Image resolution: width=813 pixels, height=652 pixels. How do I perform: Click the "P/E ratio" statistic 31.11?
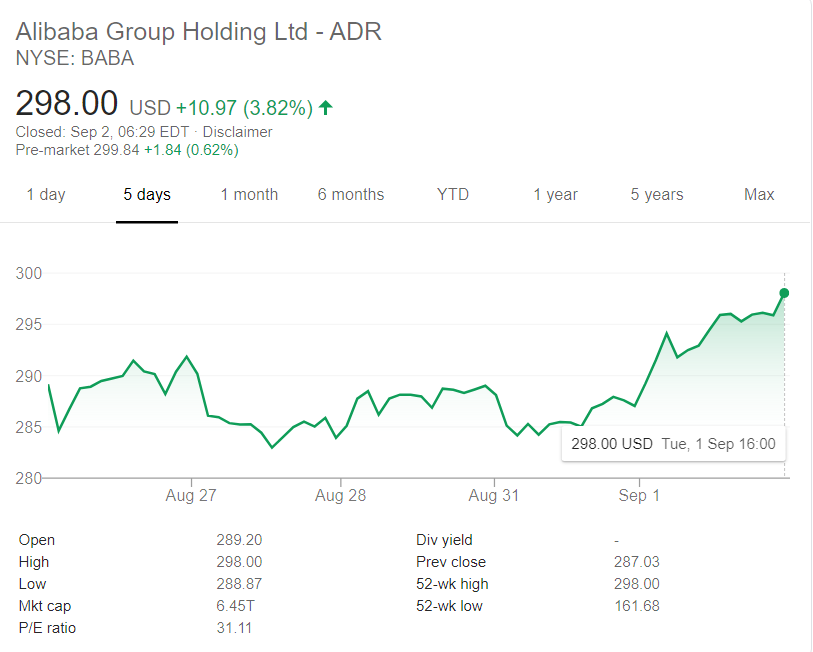(232, 627)
